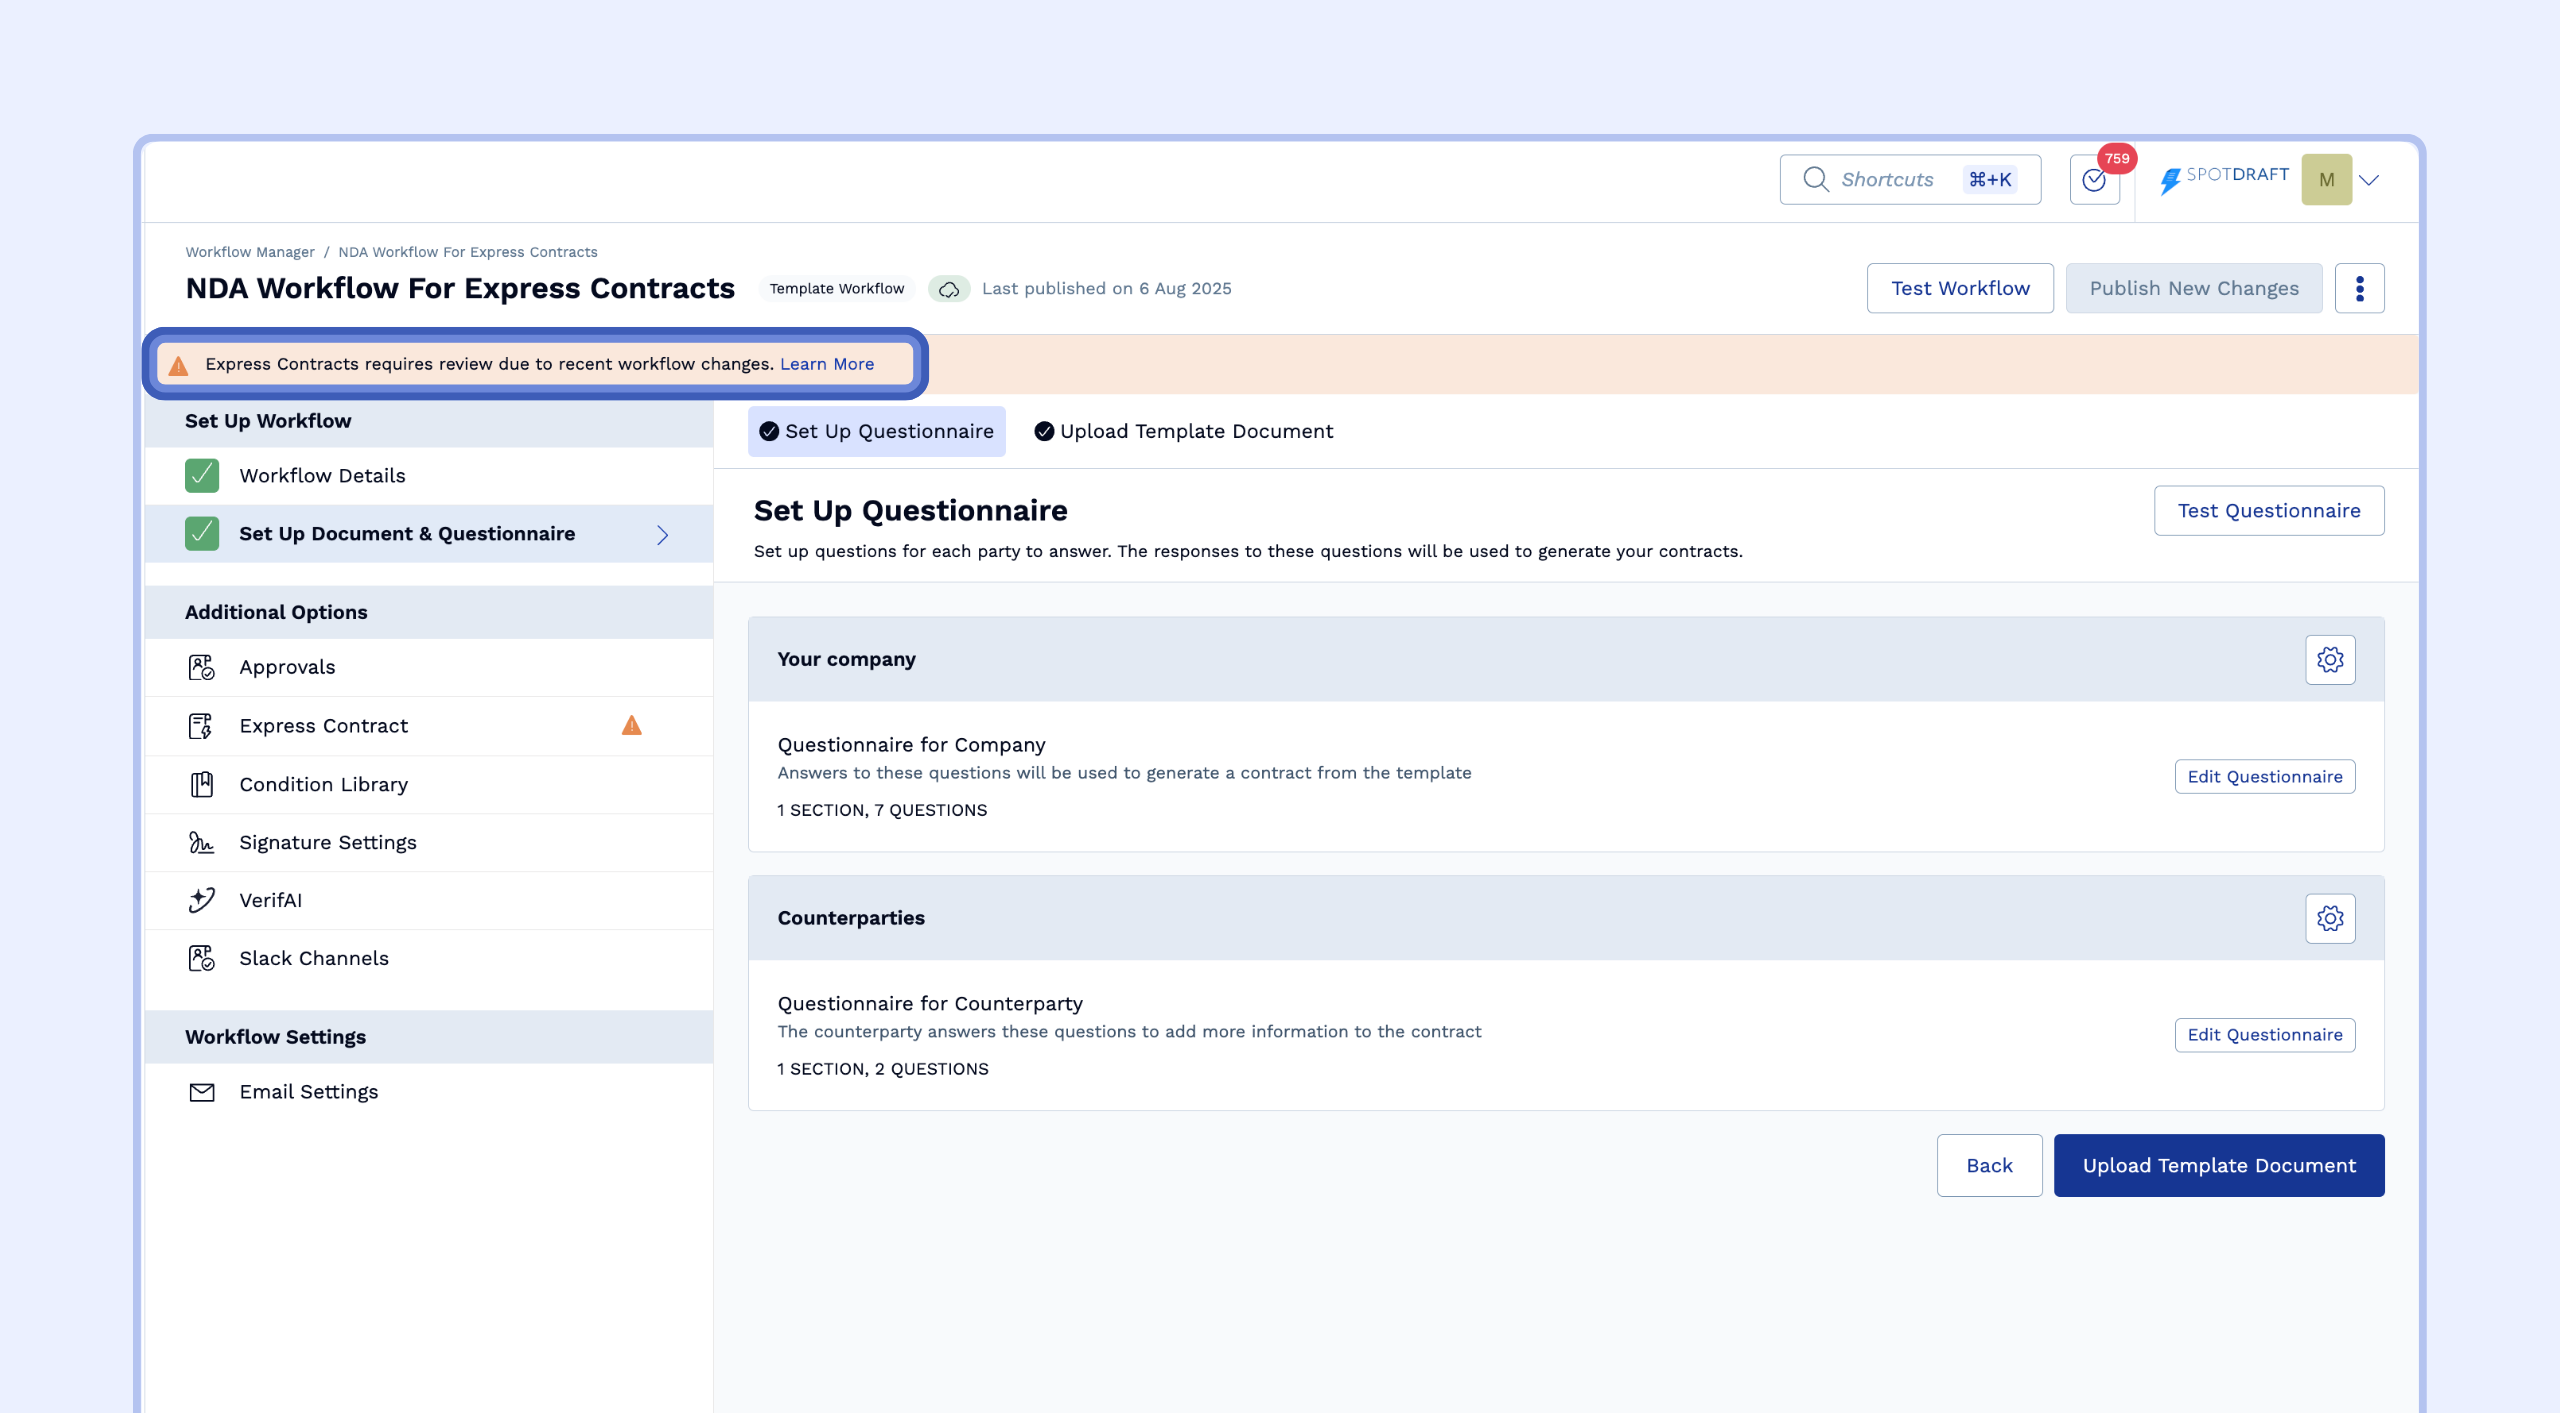Click the cloud publish status icon
Viewport: 2560px width, 1413px height.
(949, 289)
